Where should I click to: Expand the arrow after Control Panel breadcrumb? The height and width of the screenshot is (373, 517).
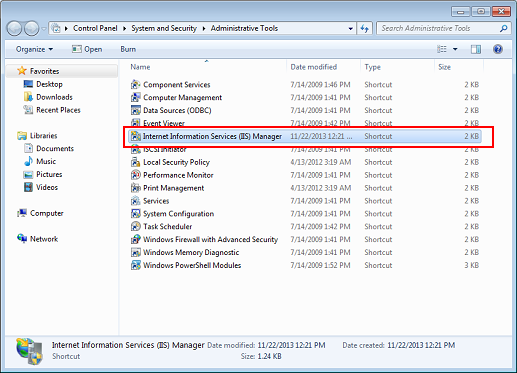coord(124,29)
